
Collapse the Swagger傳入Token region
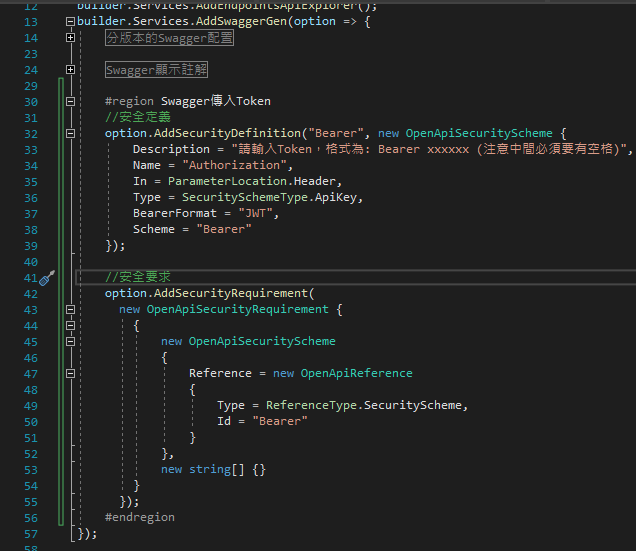pyautogui.click(x=70, y=102)
